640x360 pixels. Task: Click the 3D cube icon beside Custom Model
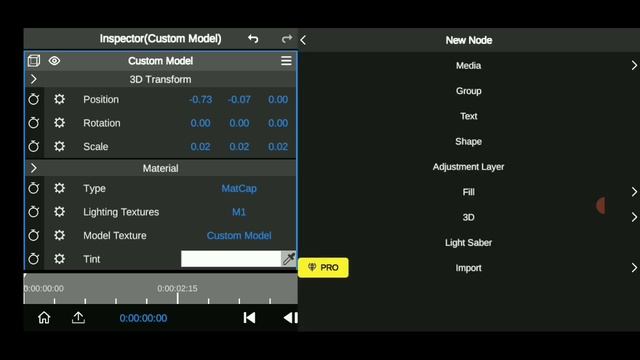click(34, 61)
